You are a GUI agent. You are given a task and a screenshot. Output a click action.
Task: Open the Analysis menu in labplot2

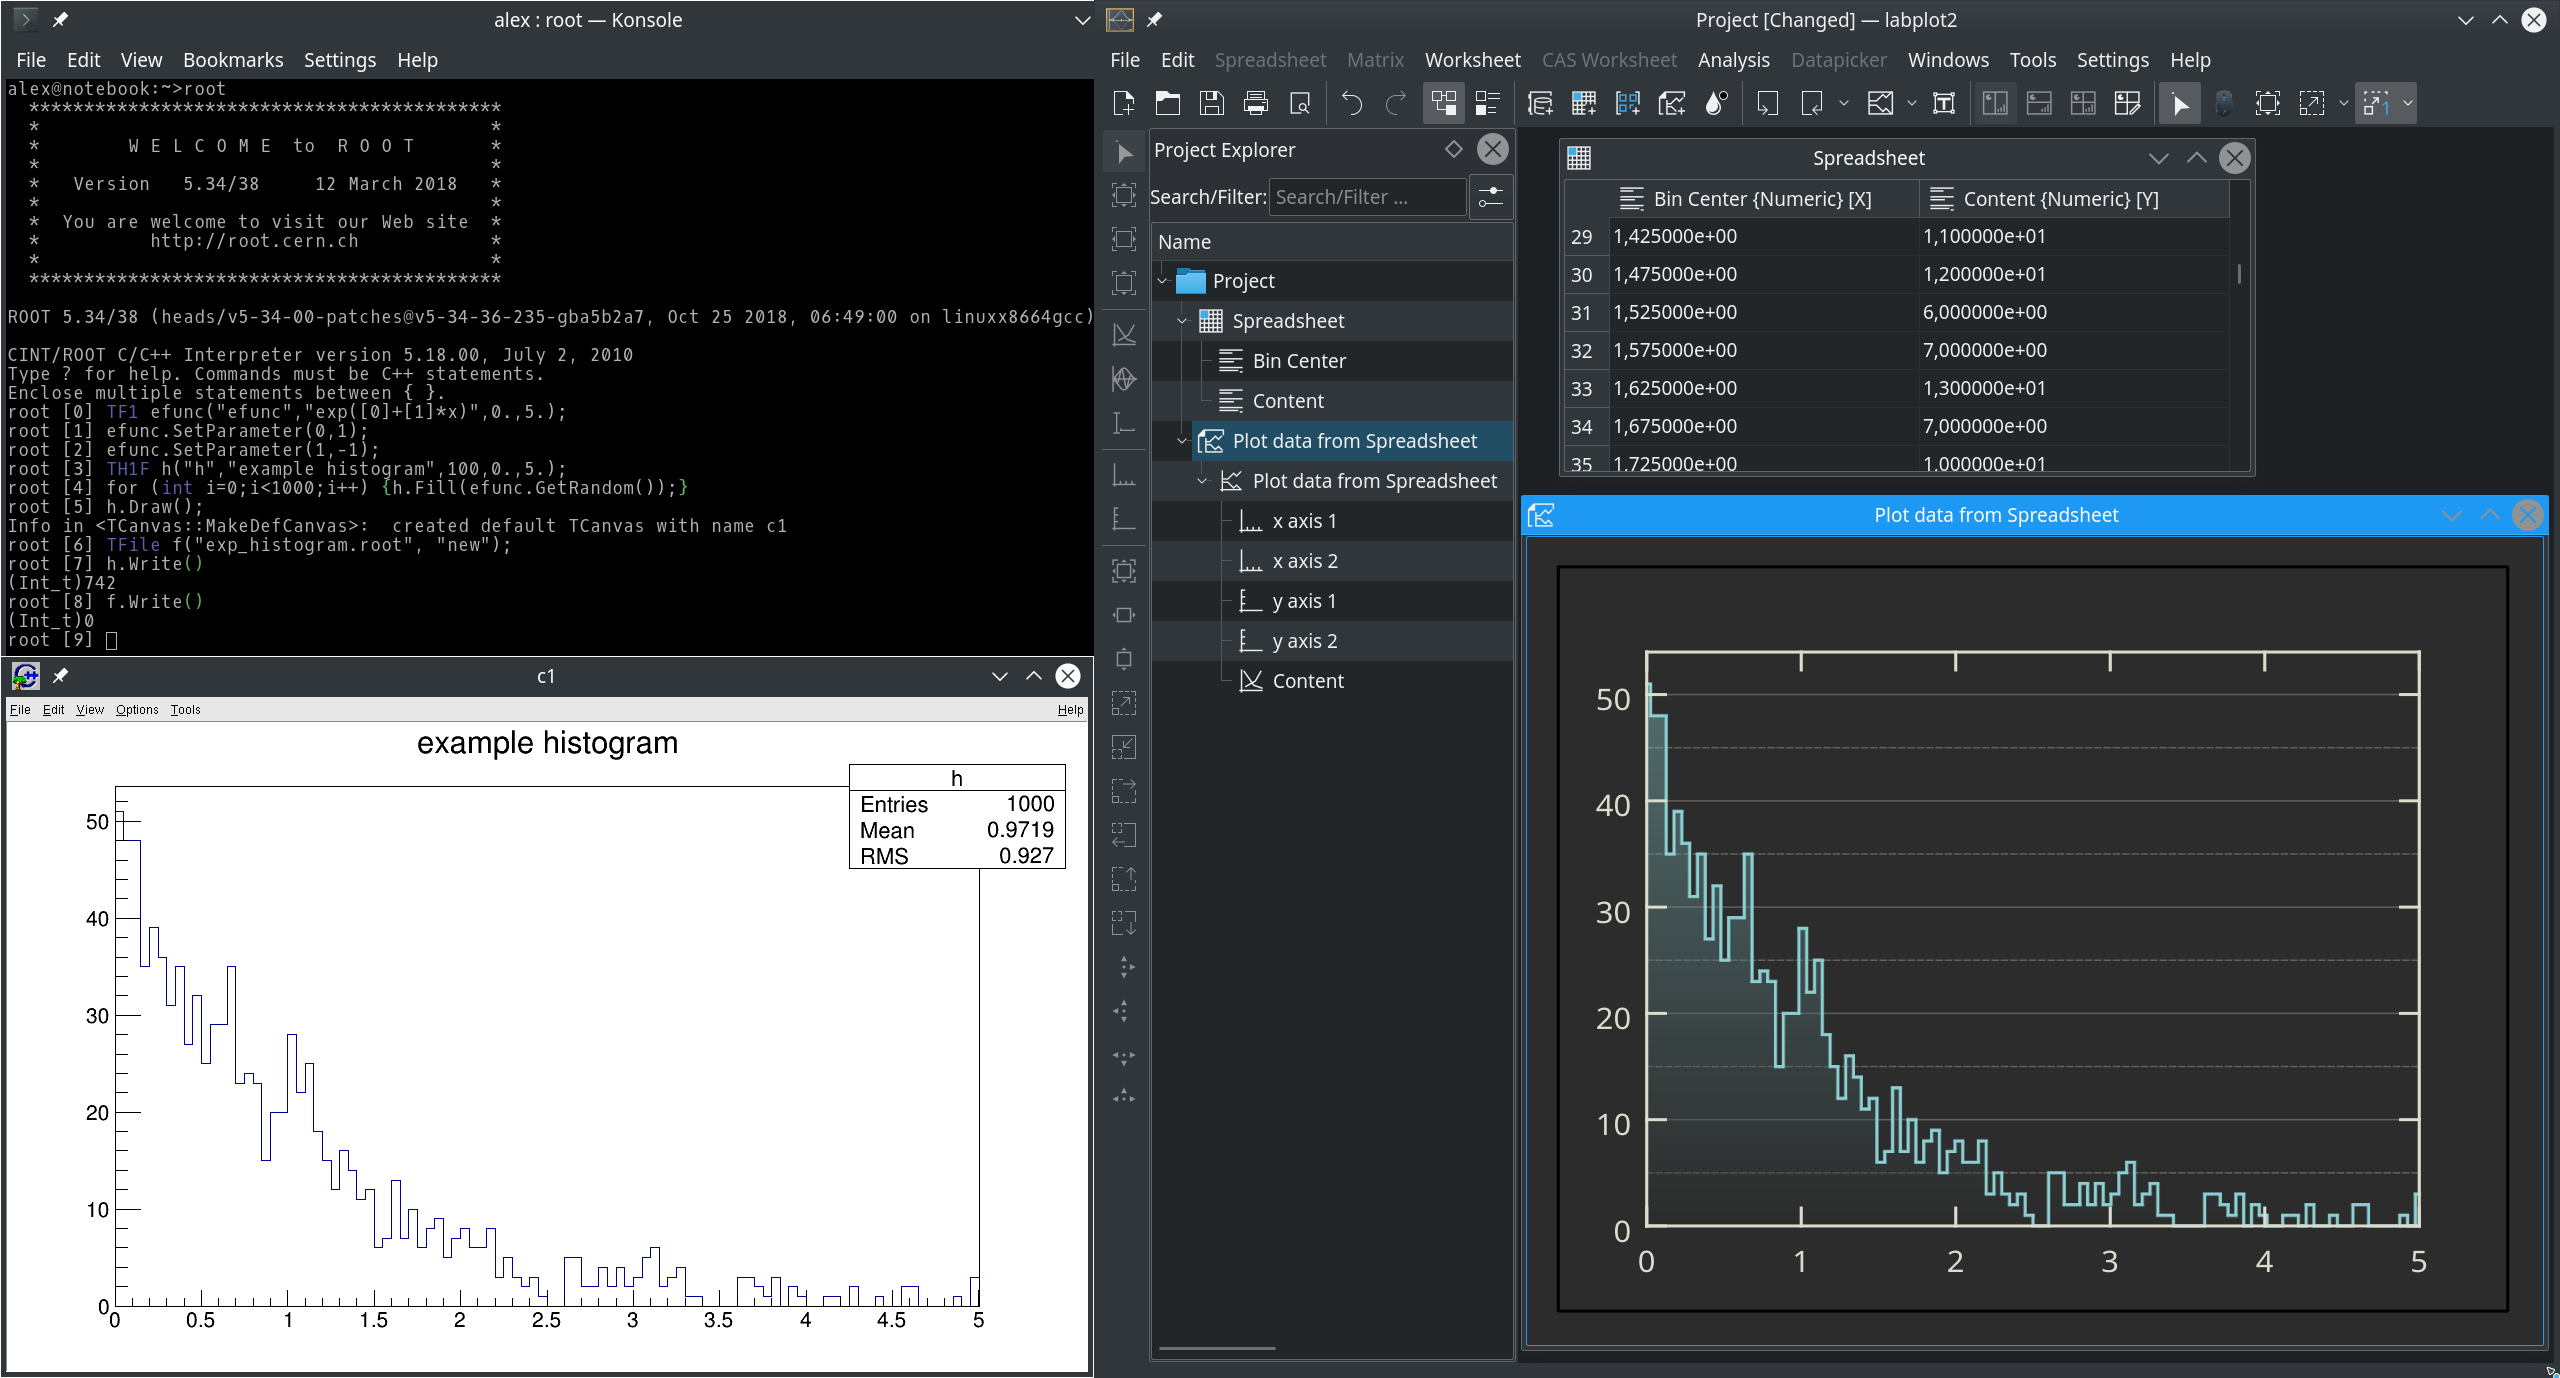tap(1733, 60)
